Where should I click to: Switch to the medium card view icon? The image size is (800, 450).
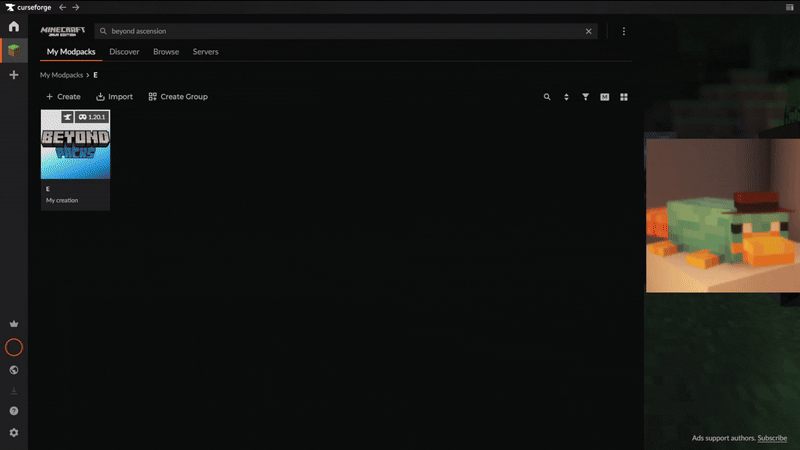[x=605, y=96]
